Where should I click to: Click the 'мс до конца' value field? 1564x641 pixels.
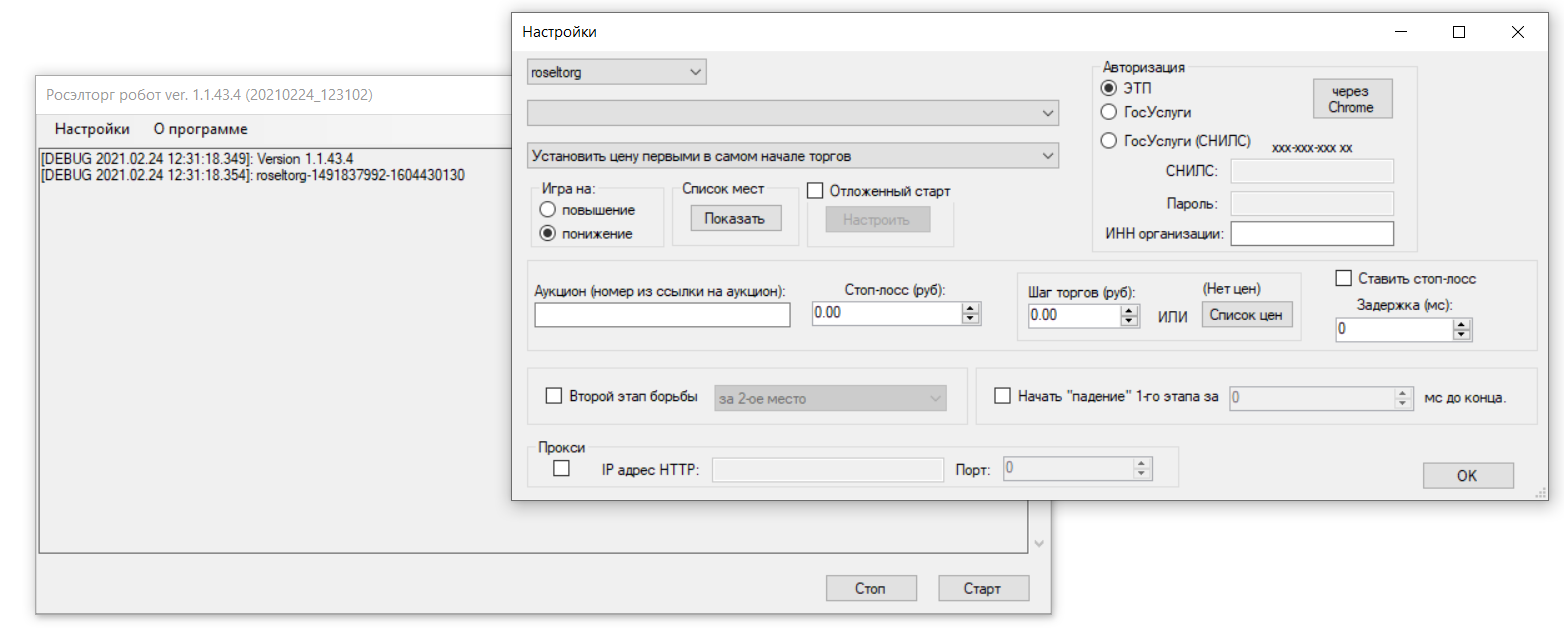tap(1310, 397)
